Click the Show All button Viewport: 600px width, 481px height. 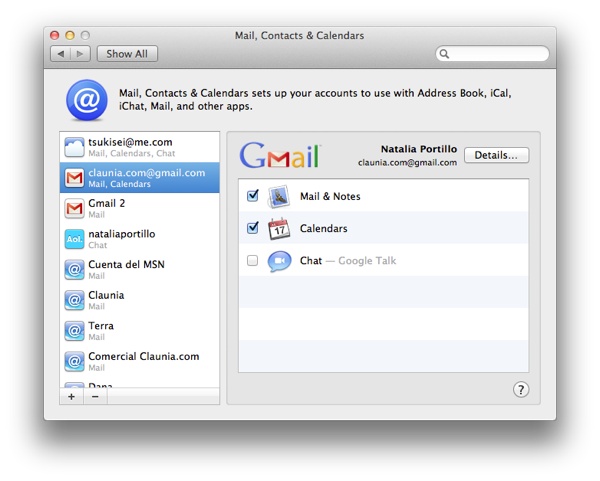(x=127, y=54)
